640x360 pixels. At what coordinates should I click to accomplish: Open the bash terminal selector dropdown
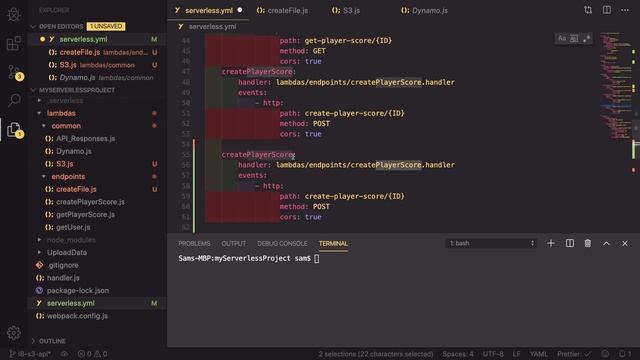(491, 243)
